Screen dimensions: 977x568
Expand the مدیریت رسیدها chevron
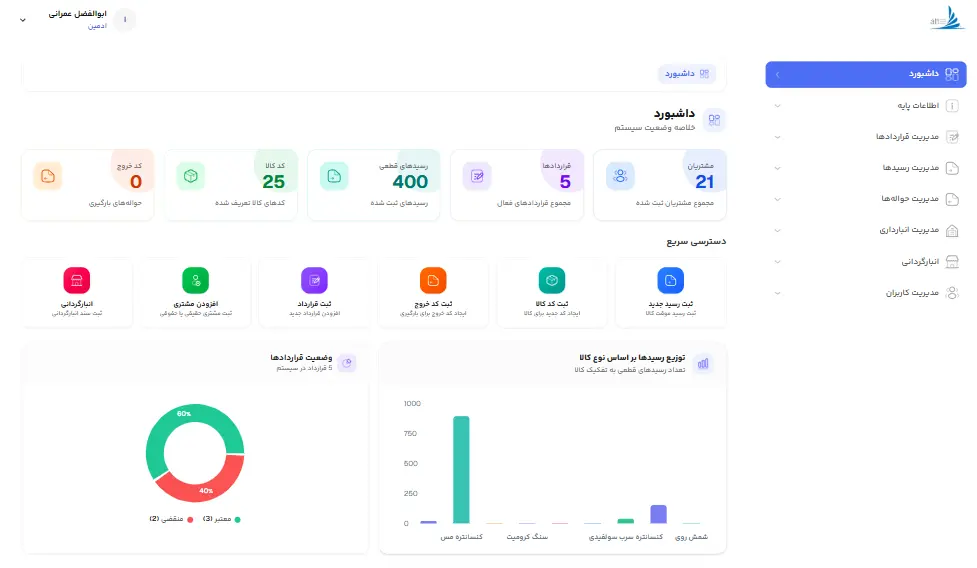click(x=778, y=168)
